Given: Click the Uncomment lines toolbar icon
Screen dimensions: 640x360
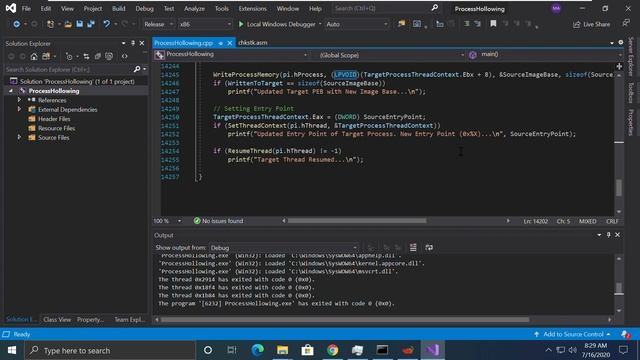Looking at the screenshot, I should pyautogui.click(x=477, y=24).
